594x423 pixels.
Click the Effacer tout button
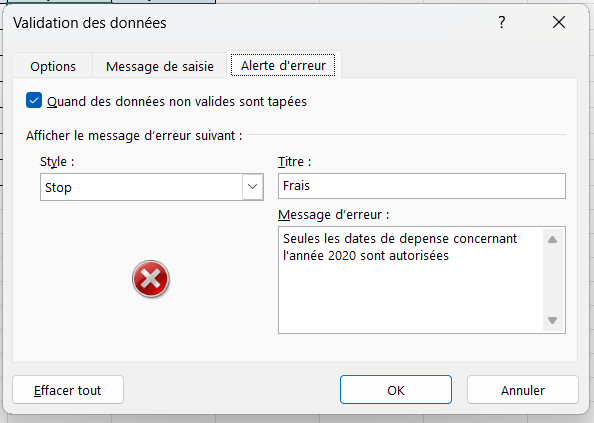click(68, 390)
